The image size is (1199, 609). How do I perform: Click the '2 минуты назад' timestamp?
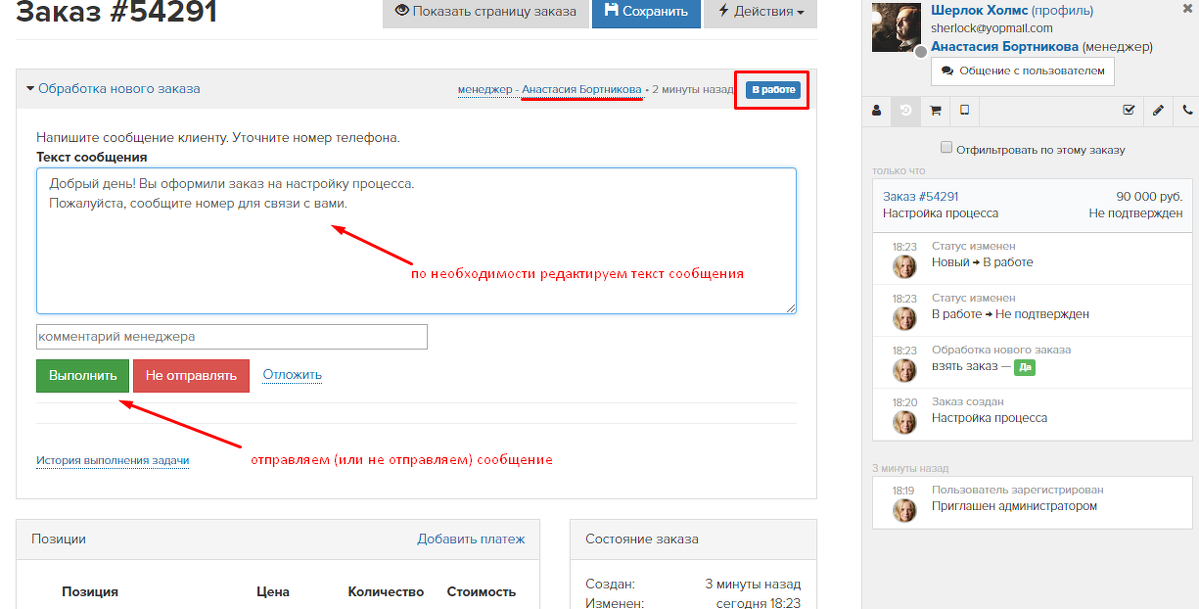point(693,90)
